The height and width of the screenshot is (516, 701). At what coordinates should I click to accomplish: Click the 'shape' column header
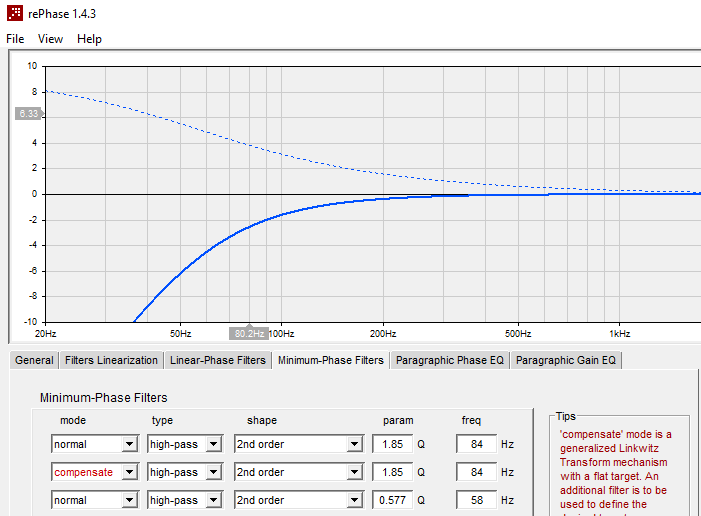[x=262, y=420]
